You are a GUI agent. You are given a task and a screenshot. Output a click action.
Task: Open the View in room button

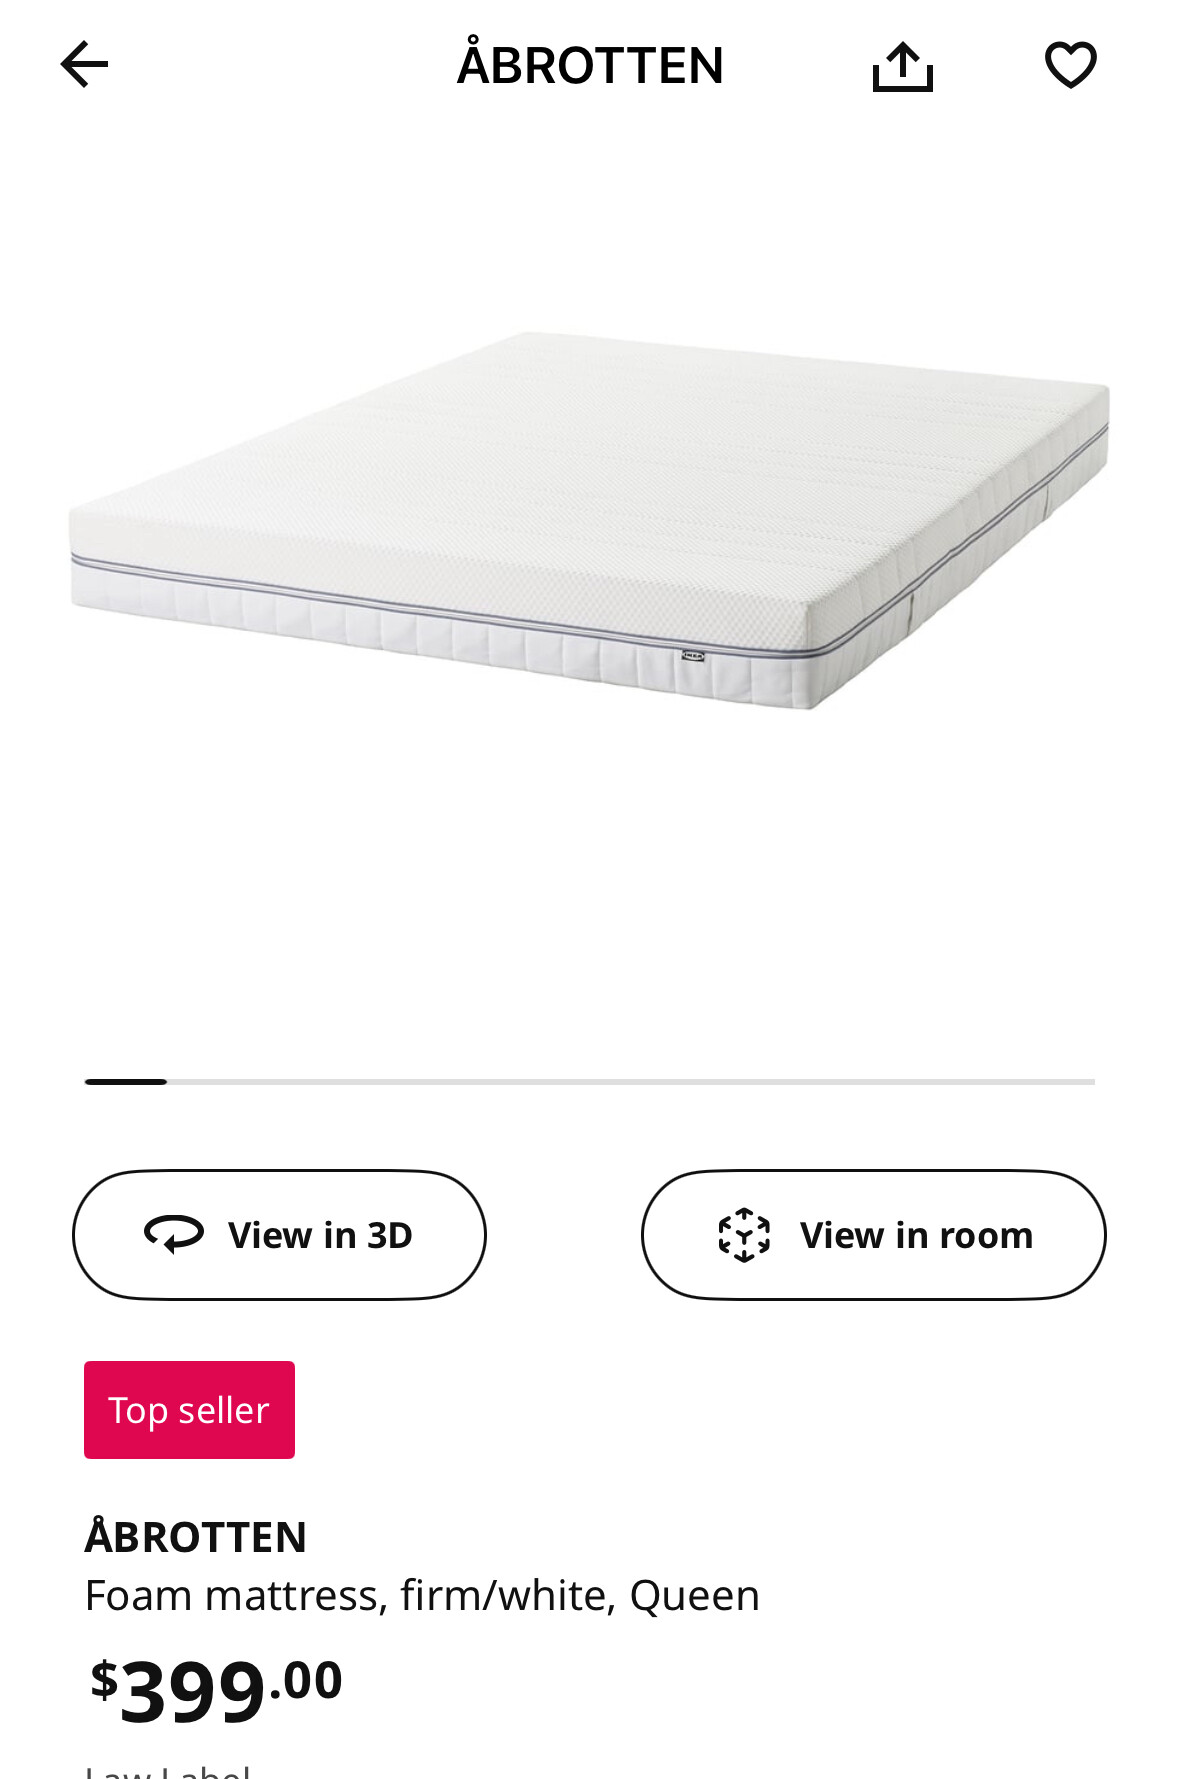pos(873,1235)
